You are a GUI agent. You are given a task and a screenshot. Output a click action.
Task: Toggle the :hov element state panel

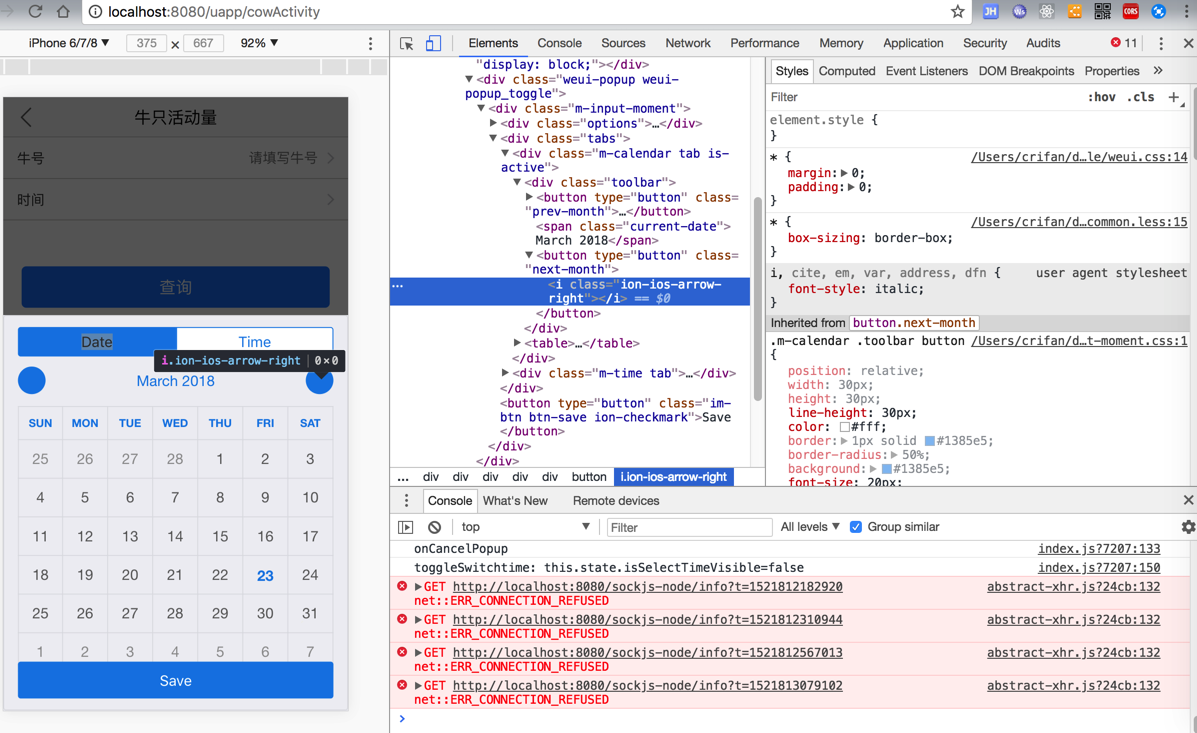tap(1101, 98)
